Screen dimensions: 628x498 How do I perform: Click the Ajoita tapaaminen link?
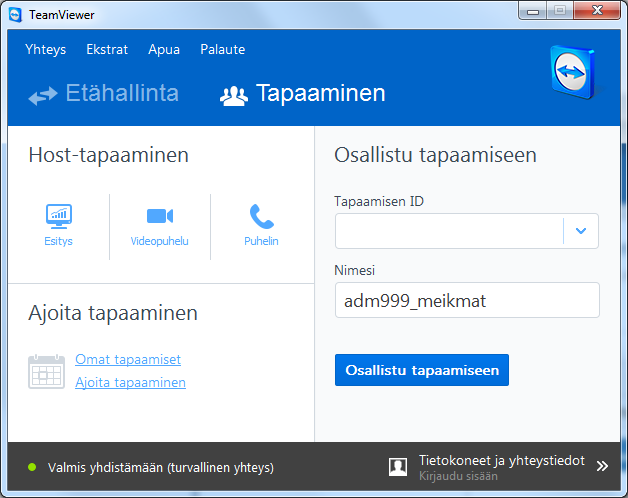coord(131,382)
